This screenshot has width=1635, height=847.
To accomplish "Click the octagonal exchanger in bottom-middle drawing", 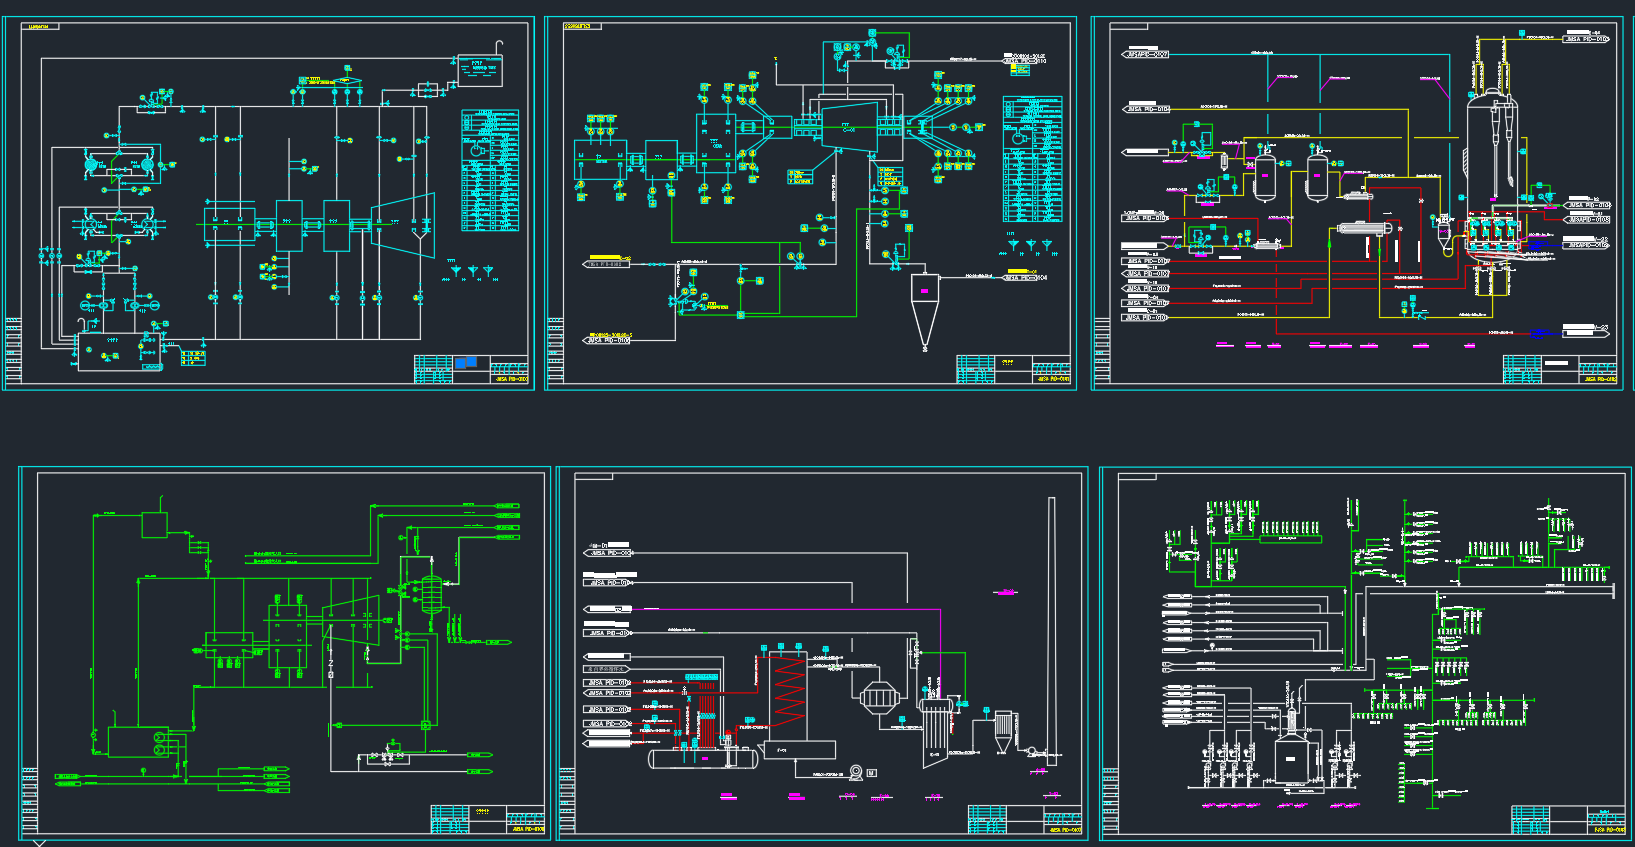I will tap(878, 696).
